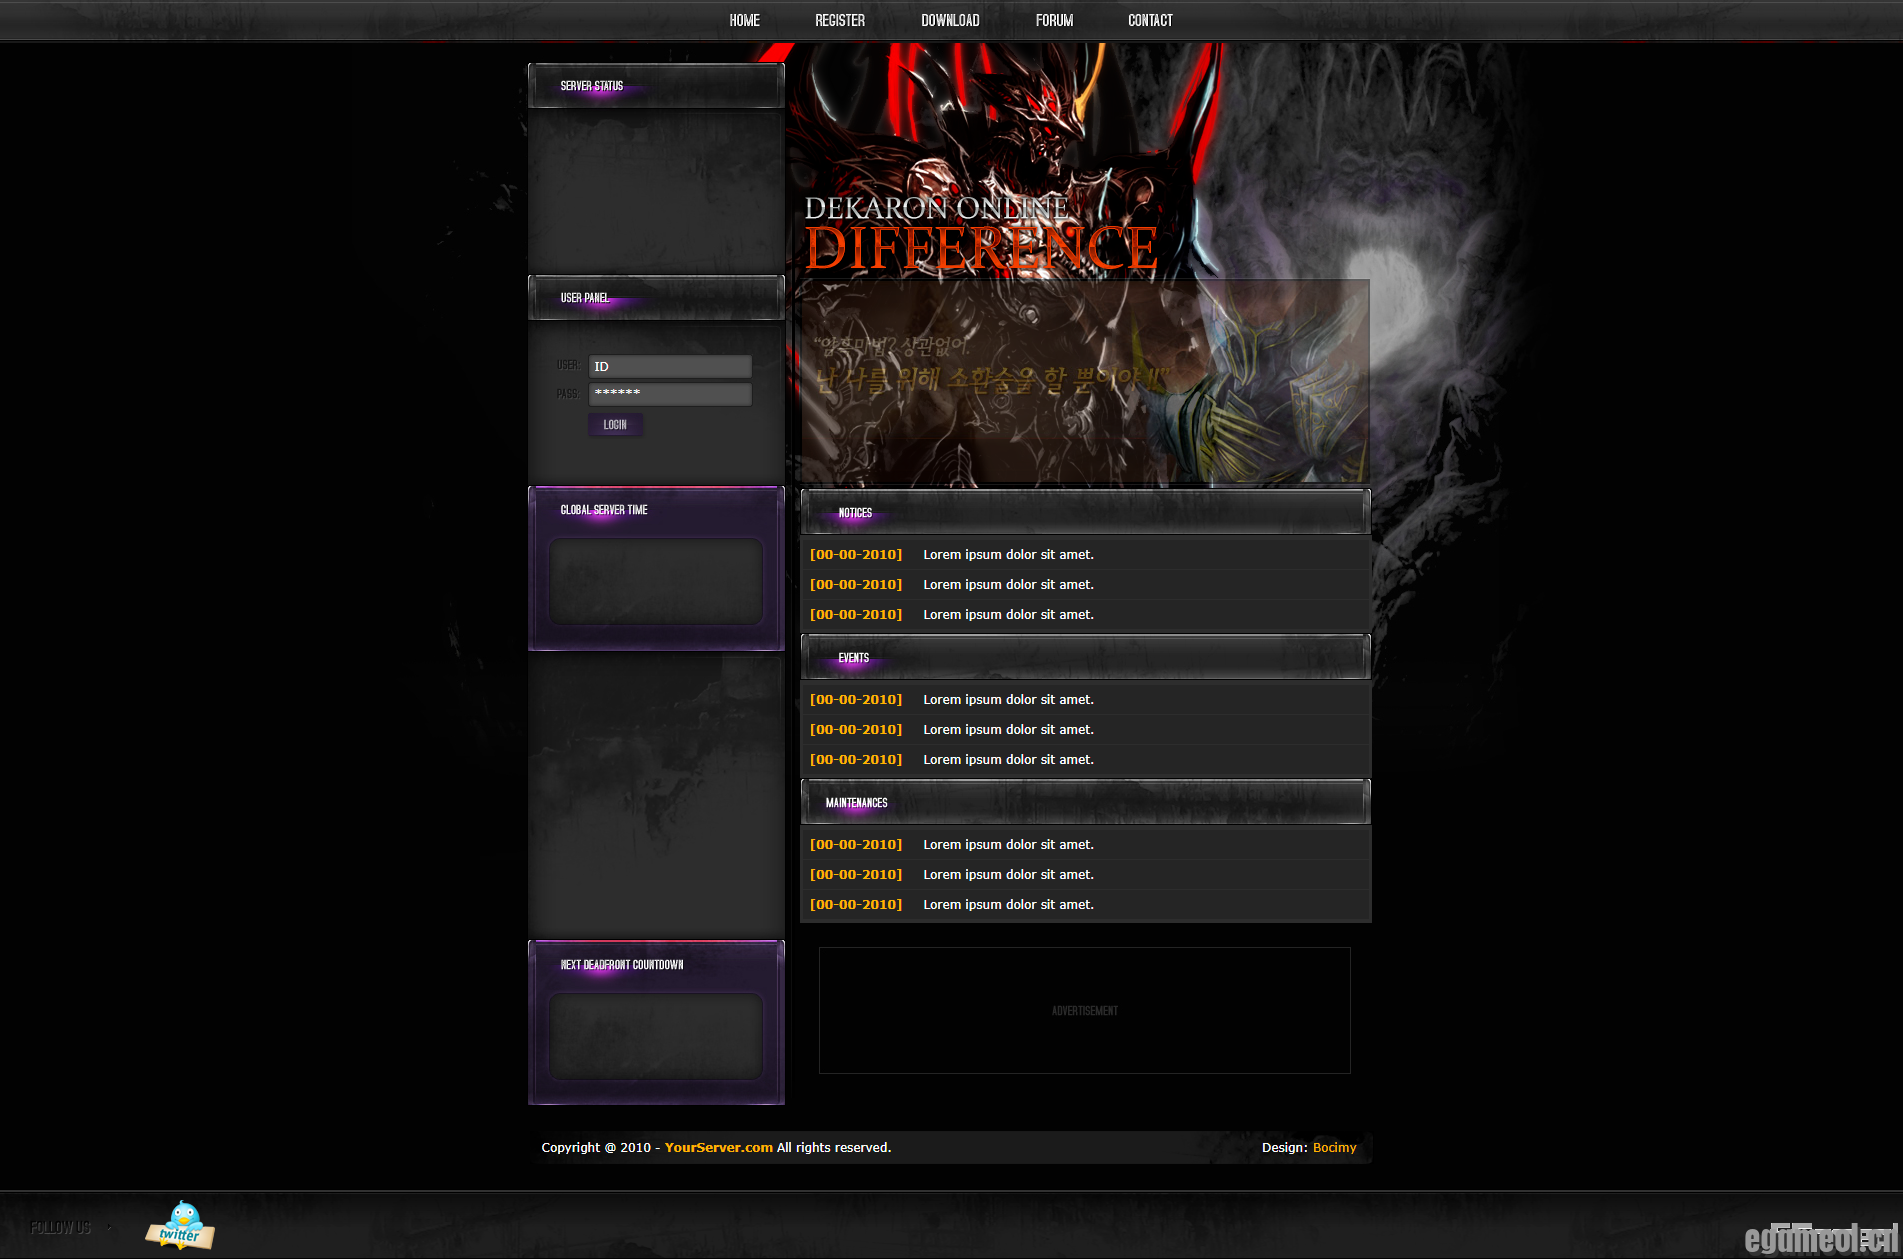Click the first Notices date link [00-00-2010]

tap(856, 554)
